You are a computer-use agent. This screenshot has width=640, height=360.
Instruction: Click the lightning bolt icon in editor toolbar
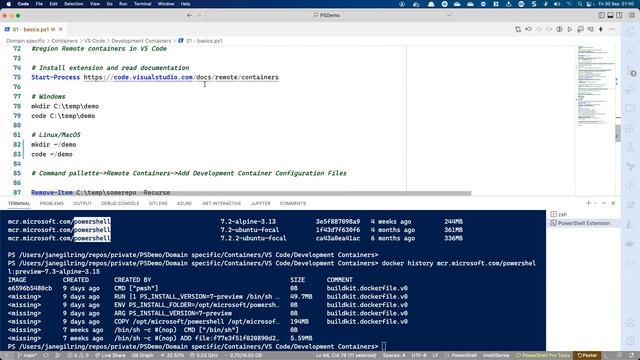tap(601, 29)
